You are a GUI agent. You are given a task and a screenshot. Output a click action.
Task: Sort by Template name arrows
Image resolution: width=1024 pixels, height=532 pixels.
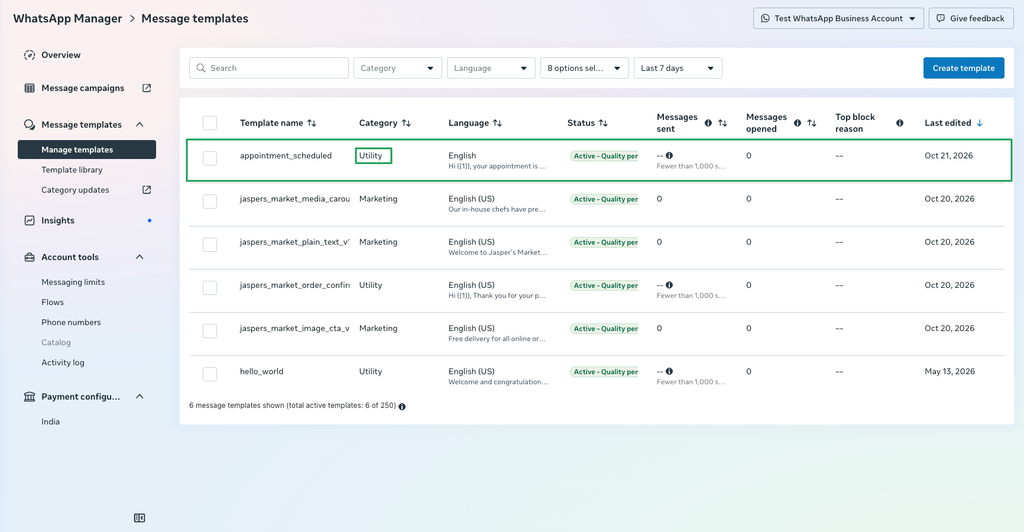tap(312, 123)
